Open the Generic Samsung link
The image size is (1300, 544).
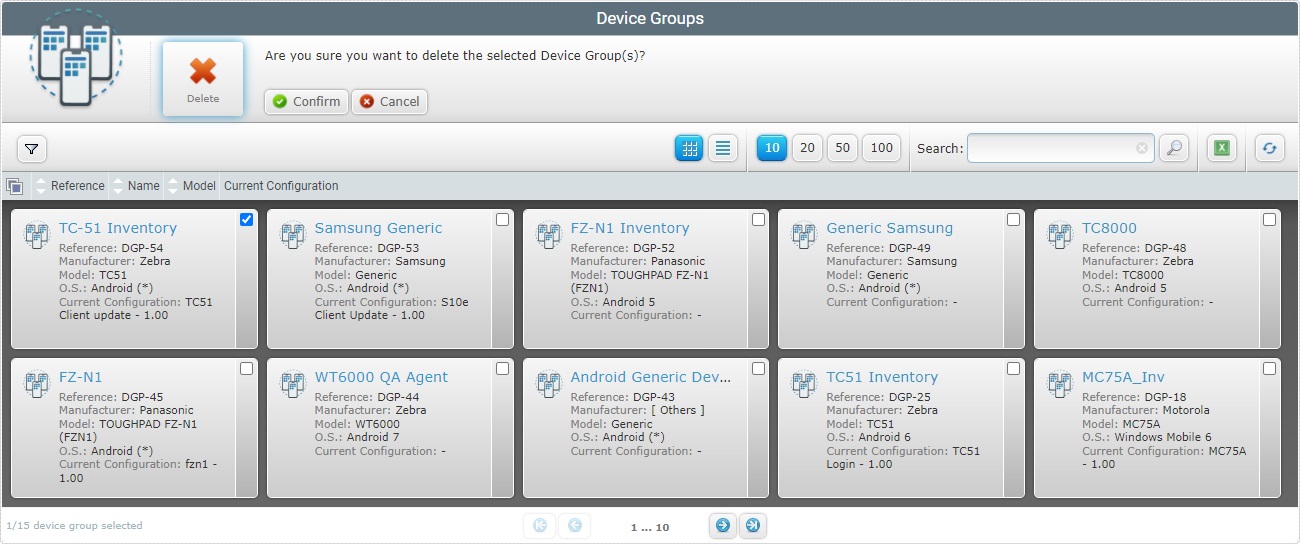click(890, 228)
